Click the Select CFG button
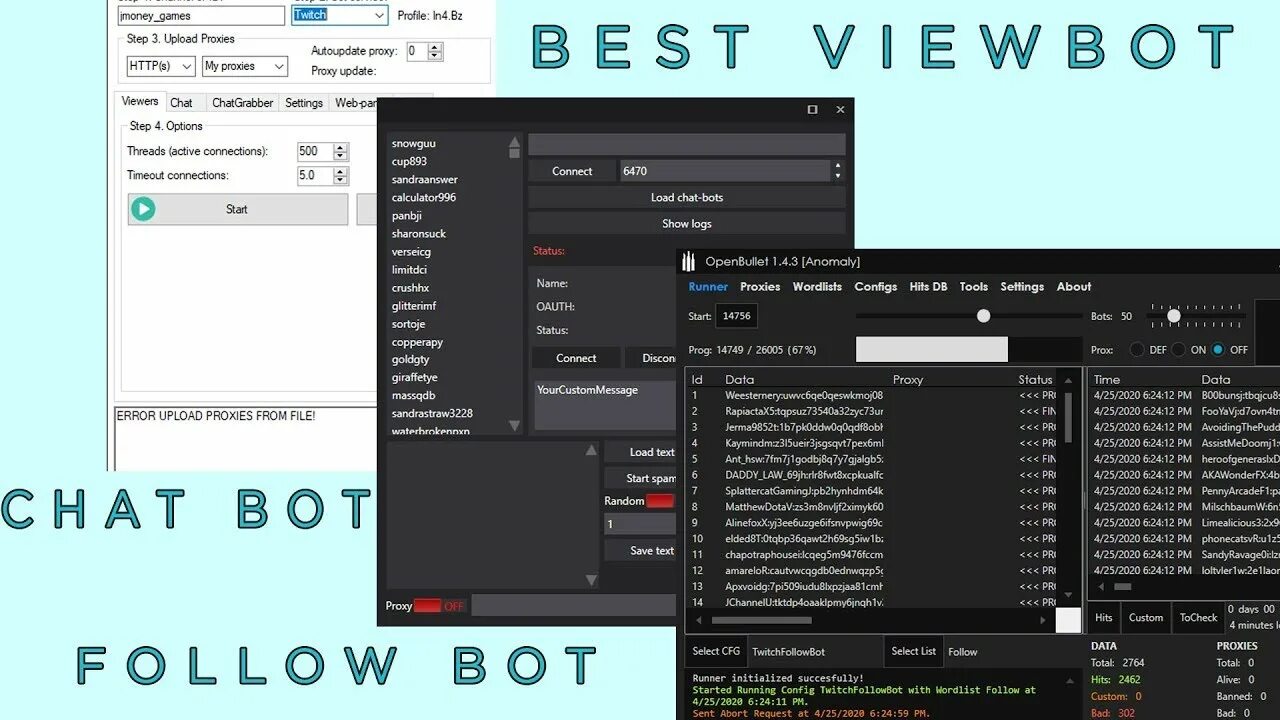Image resolution: width=1280 pixels, height=720 pixels. (x=716, y=652)
